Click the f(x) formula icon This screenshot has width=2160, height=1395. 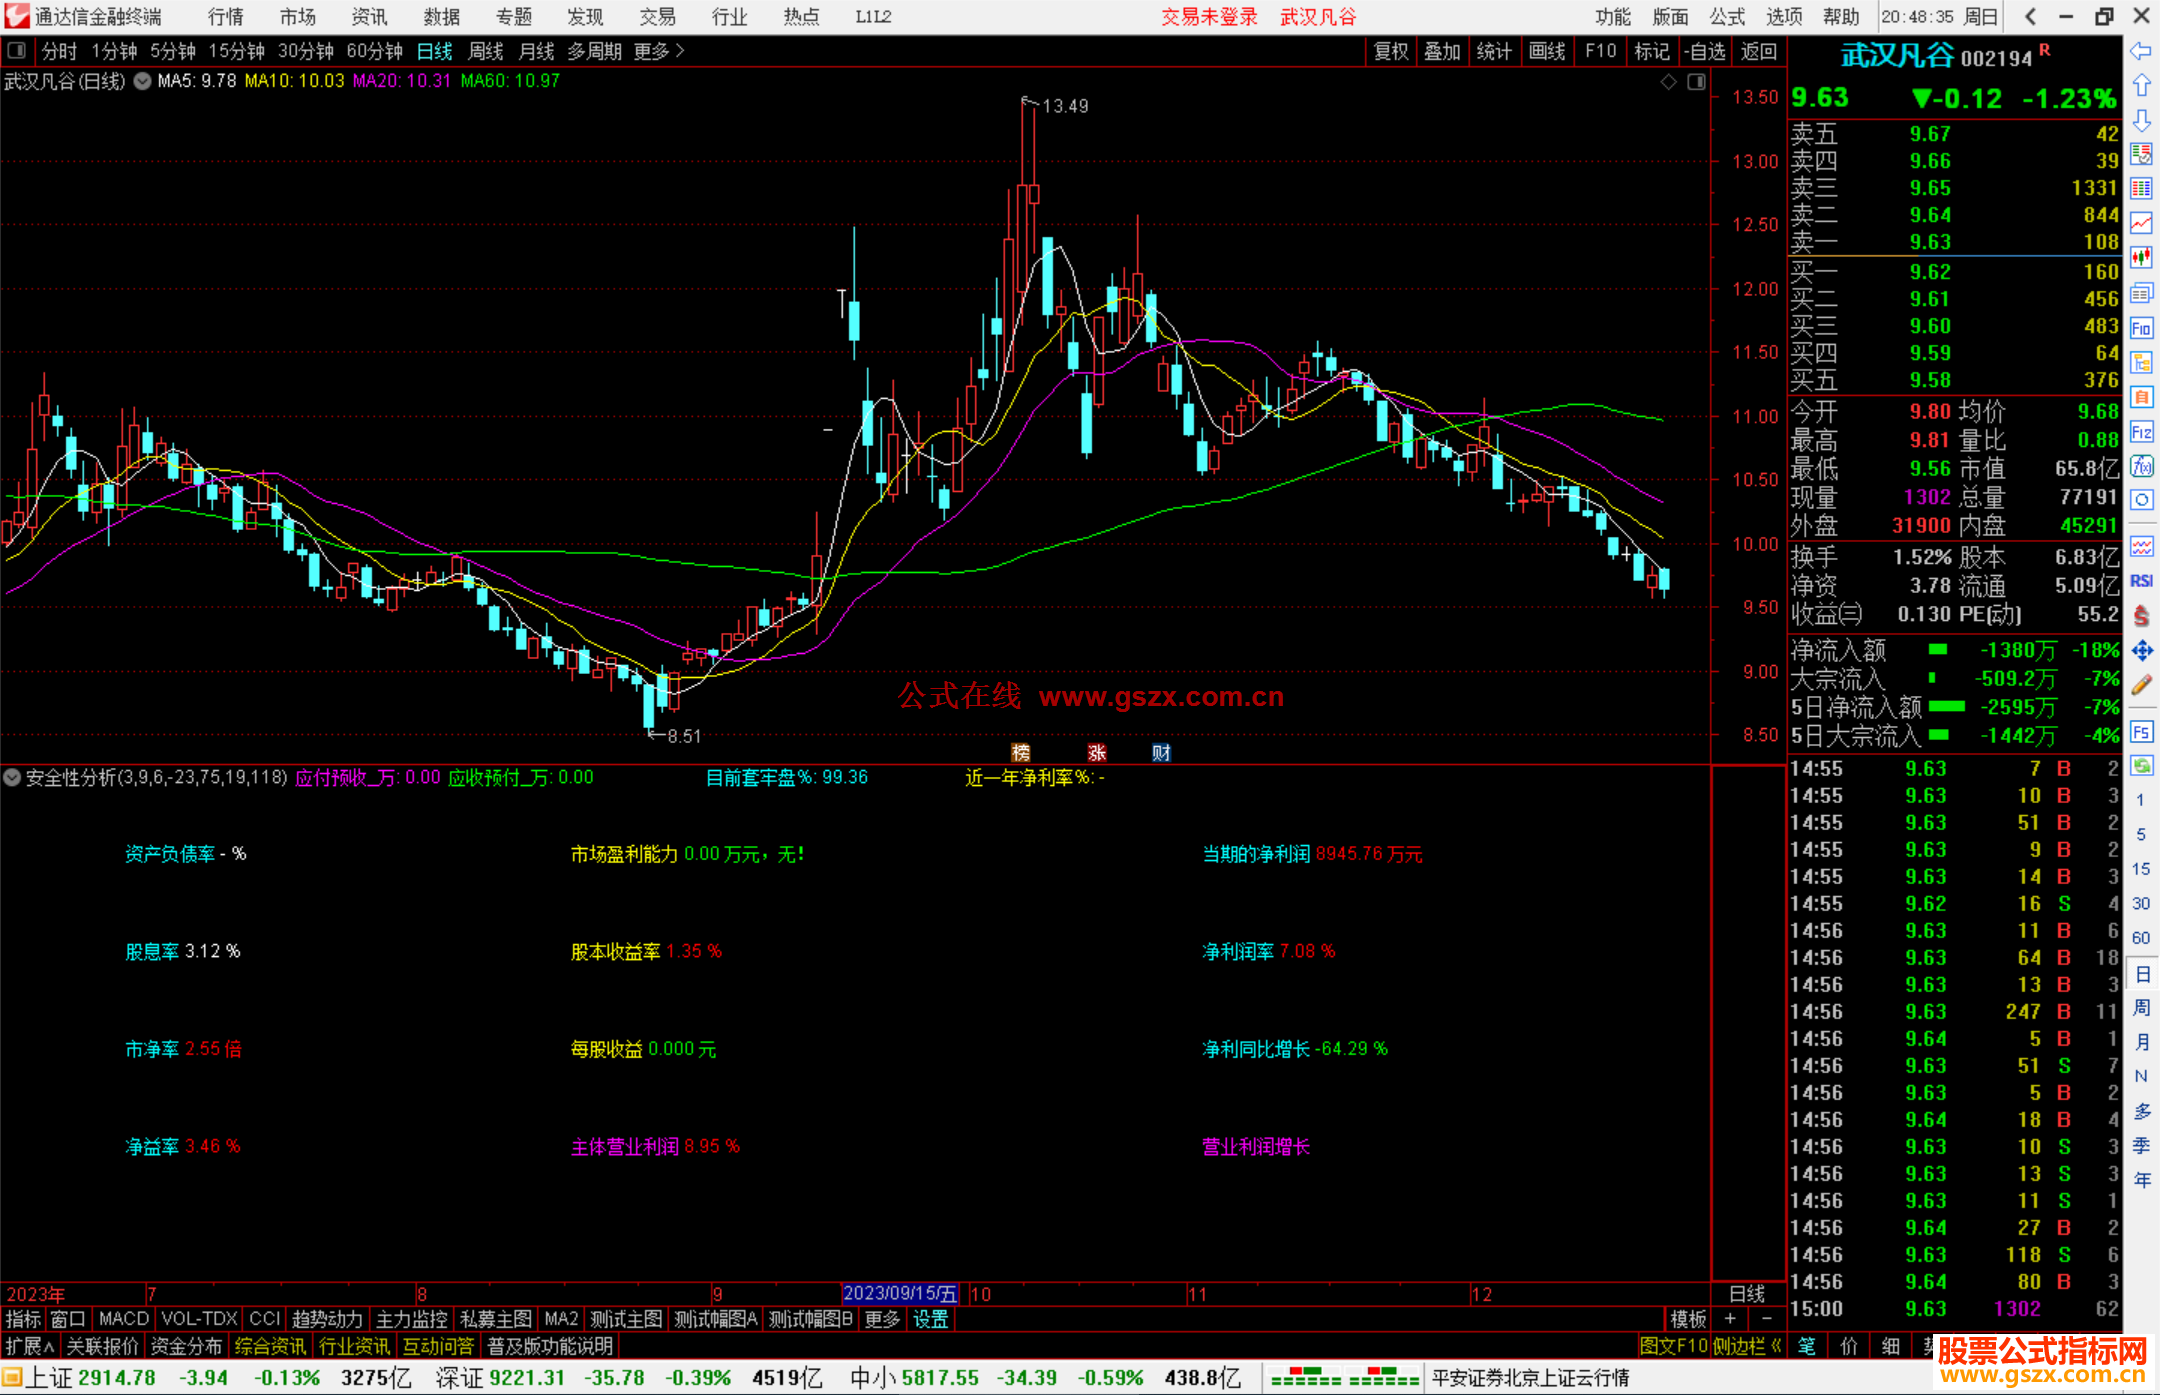click(2141, 466)
